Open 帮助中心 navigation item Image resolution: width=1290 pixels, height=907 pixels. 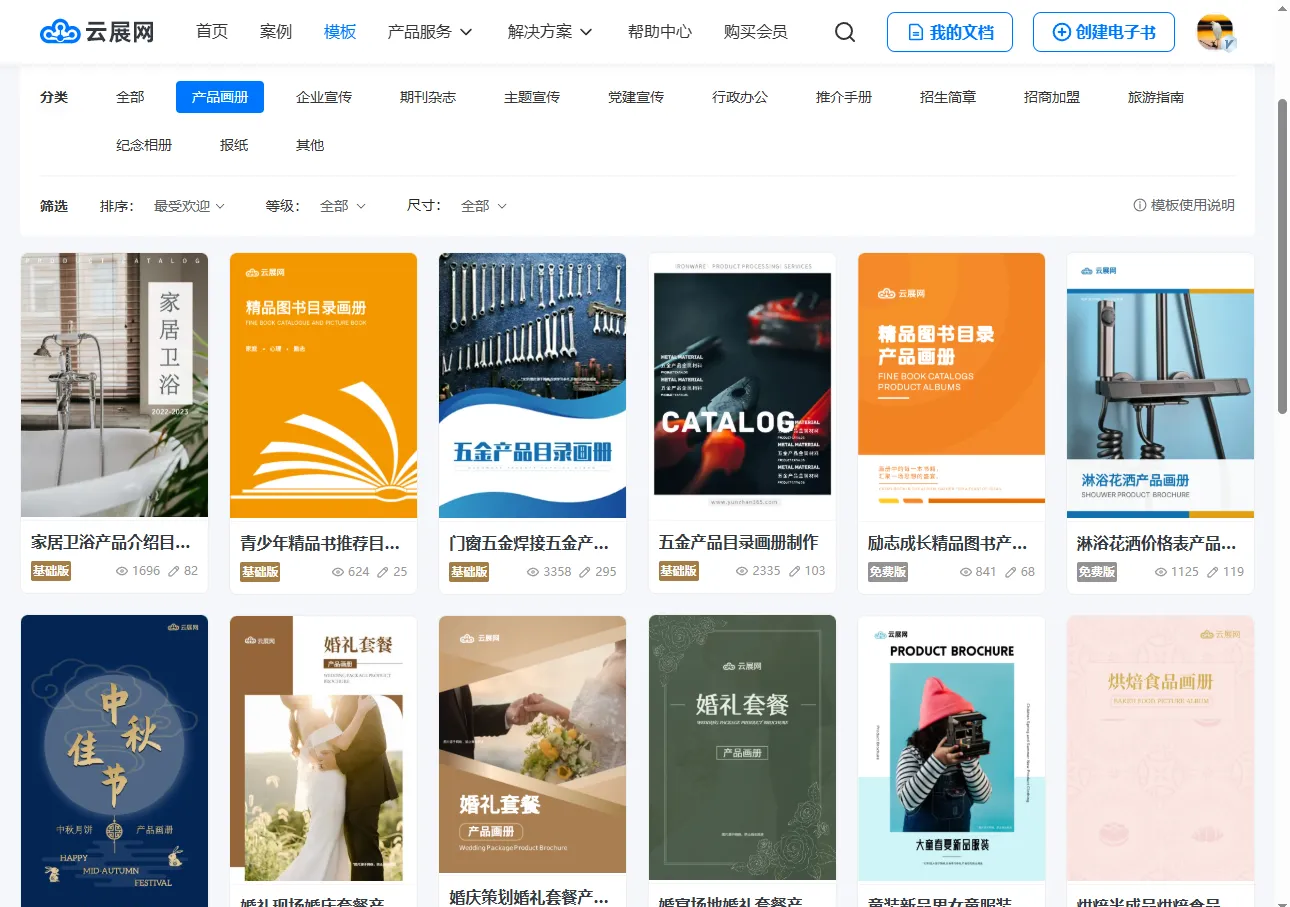tap(660, 32)
